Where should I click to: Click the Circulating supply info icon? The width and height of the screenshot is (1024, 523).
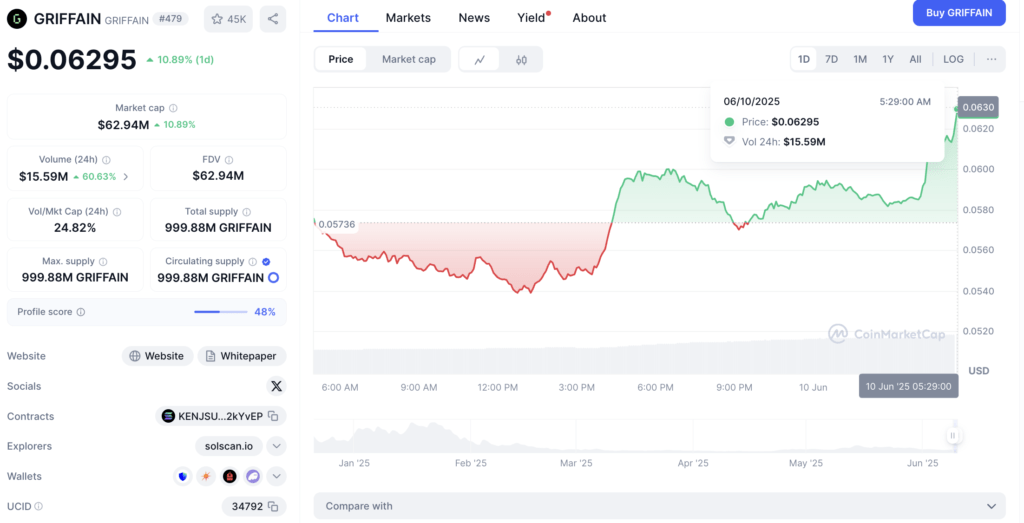[x=253, y=262]
